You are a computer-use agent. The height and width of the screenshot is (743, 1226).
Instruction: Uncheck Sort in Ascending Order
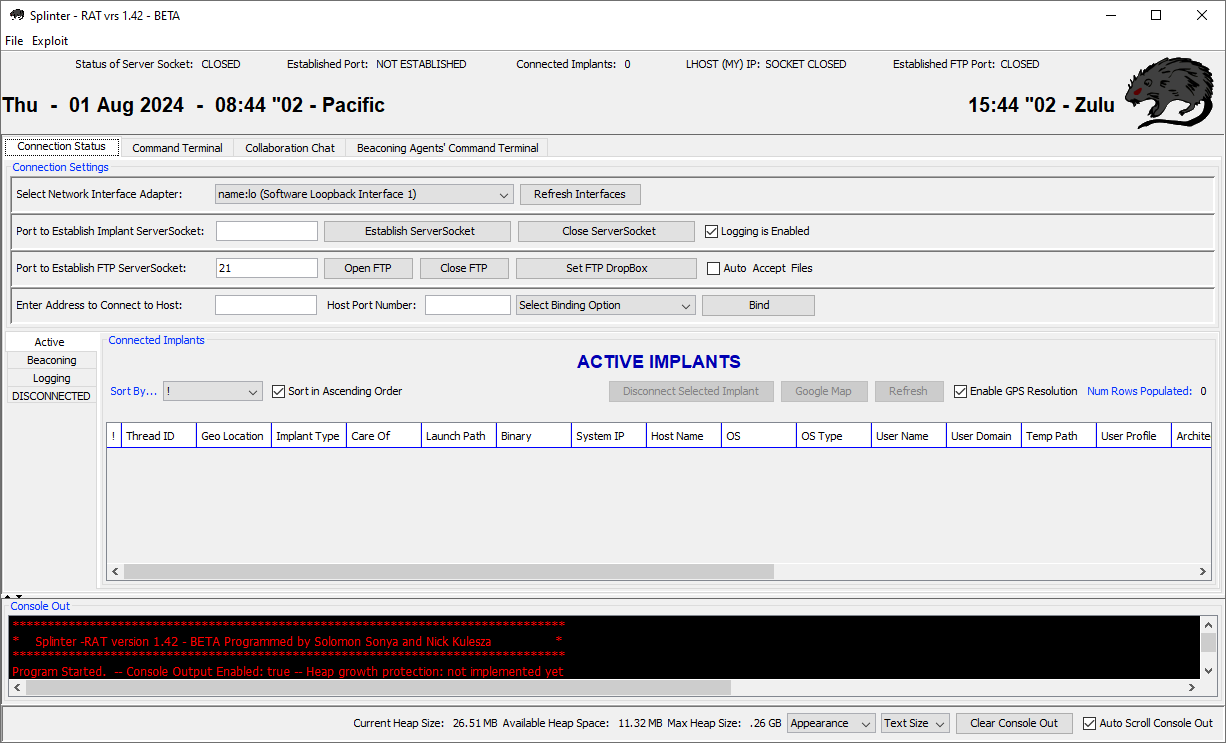[x=279, y=391]
